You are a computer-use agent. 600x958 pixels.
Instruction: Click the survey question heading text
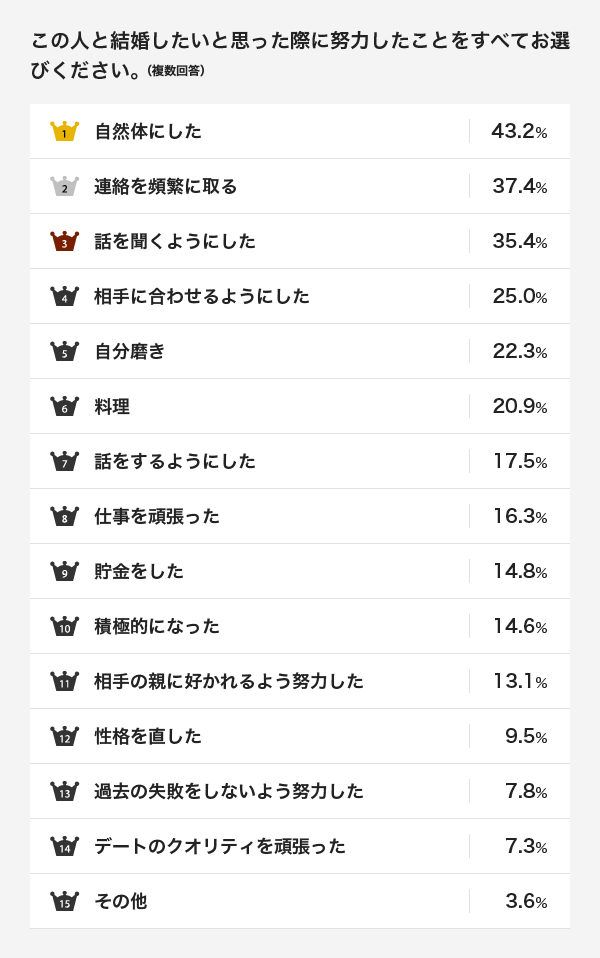(x=300, y=56)
